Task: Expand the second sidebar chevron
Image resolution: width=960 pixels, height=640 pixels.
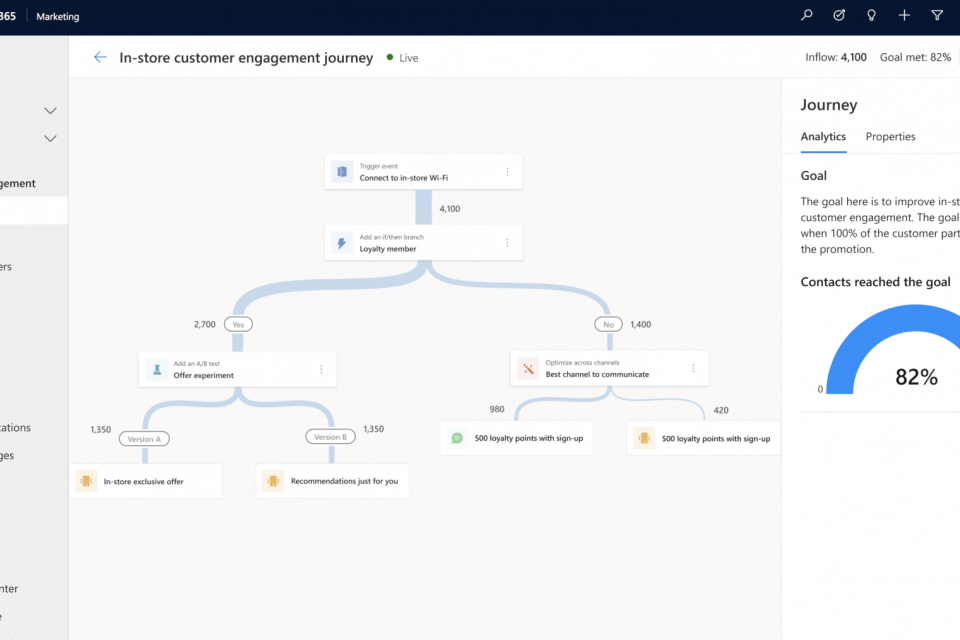Action: (50, 139)
